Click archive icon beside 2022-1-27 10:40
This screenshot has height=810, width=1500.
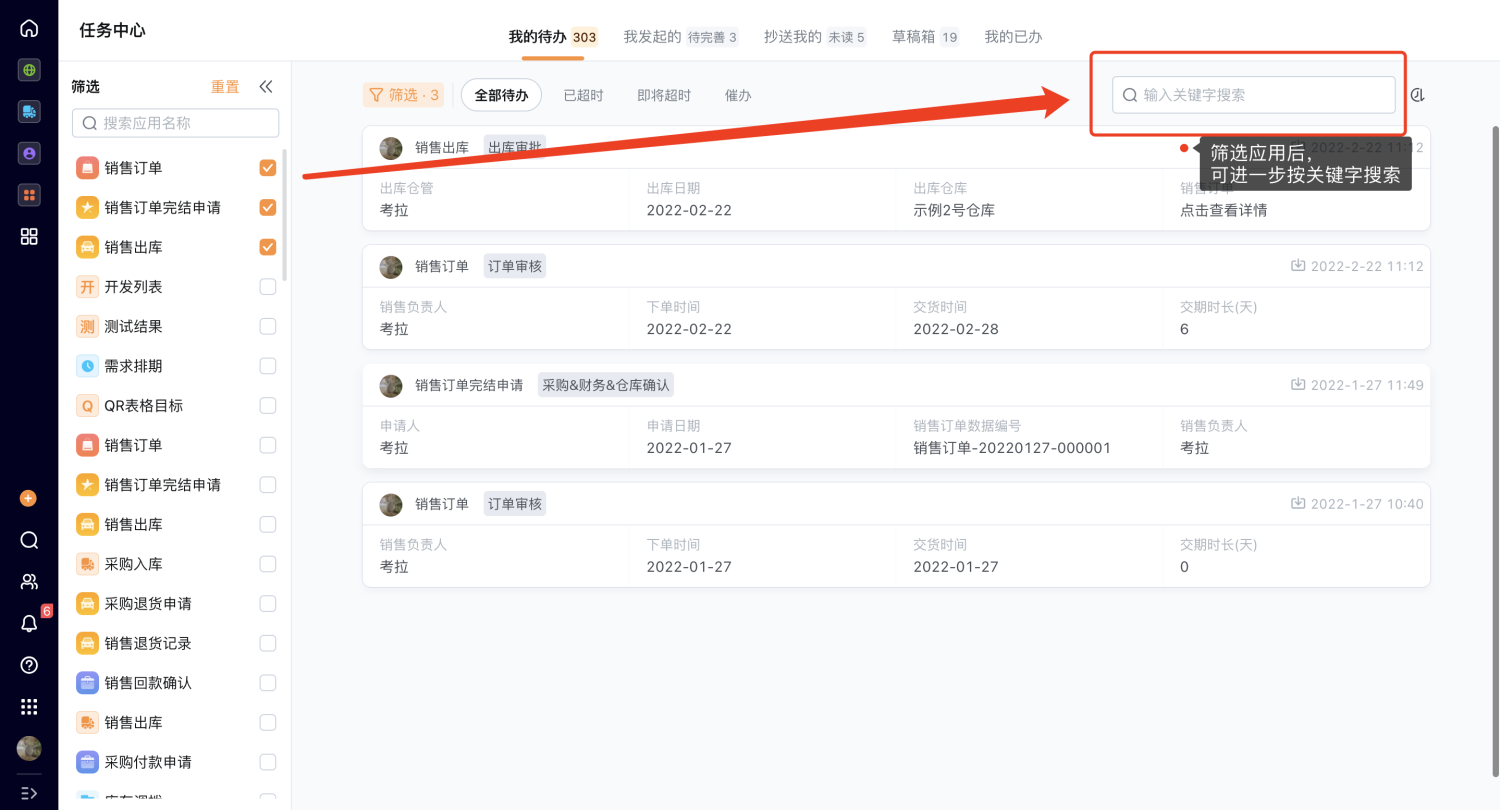[1298, 504]
